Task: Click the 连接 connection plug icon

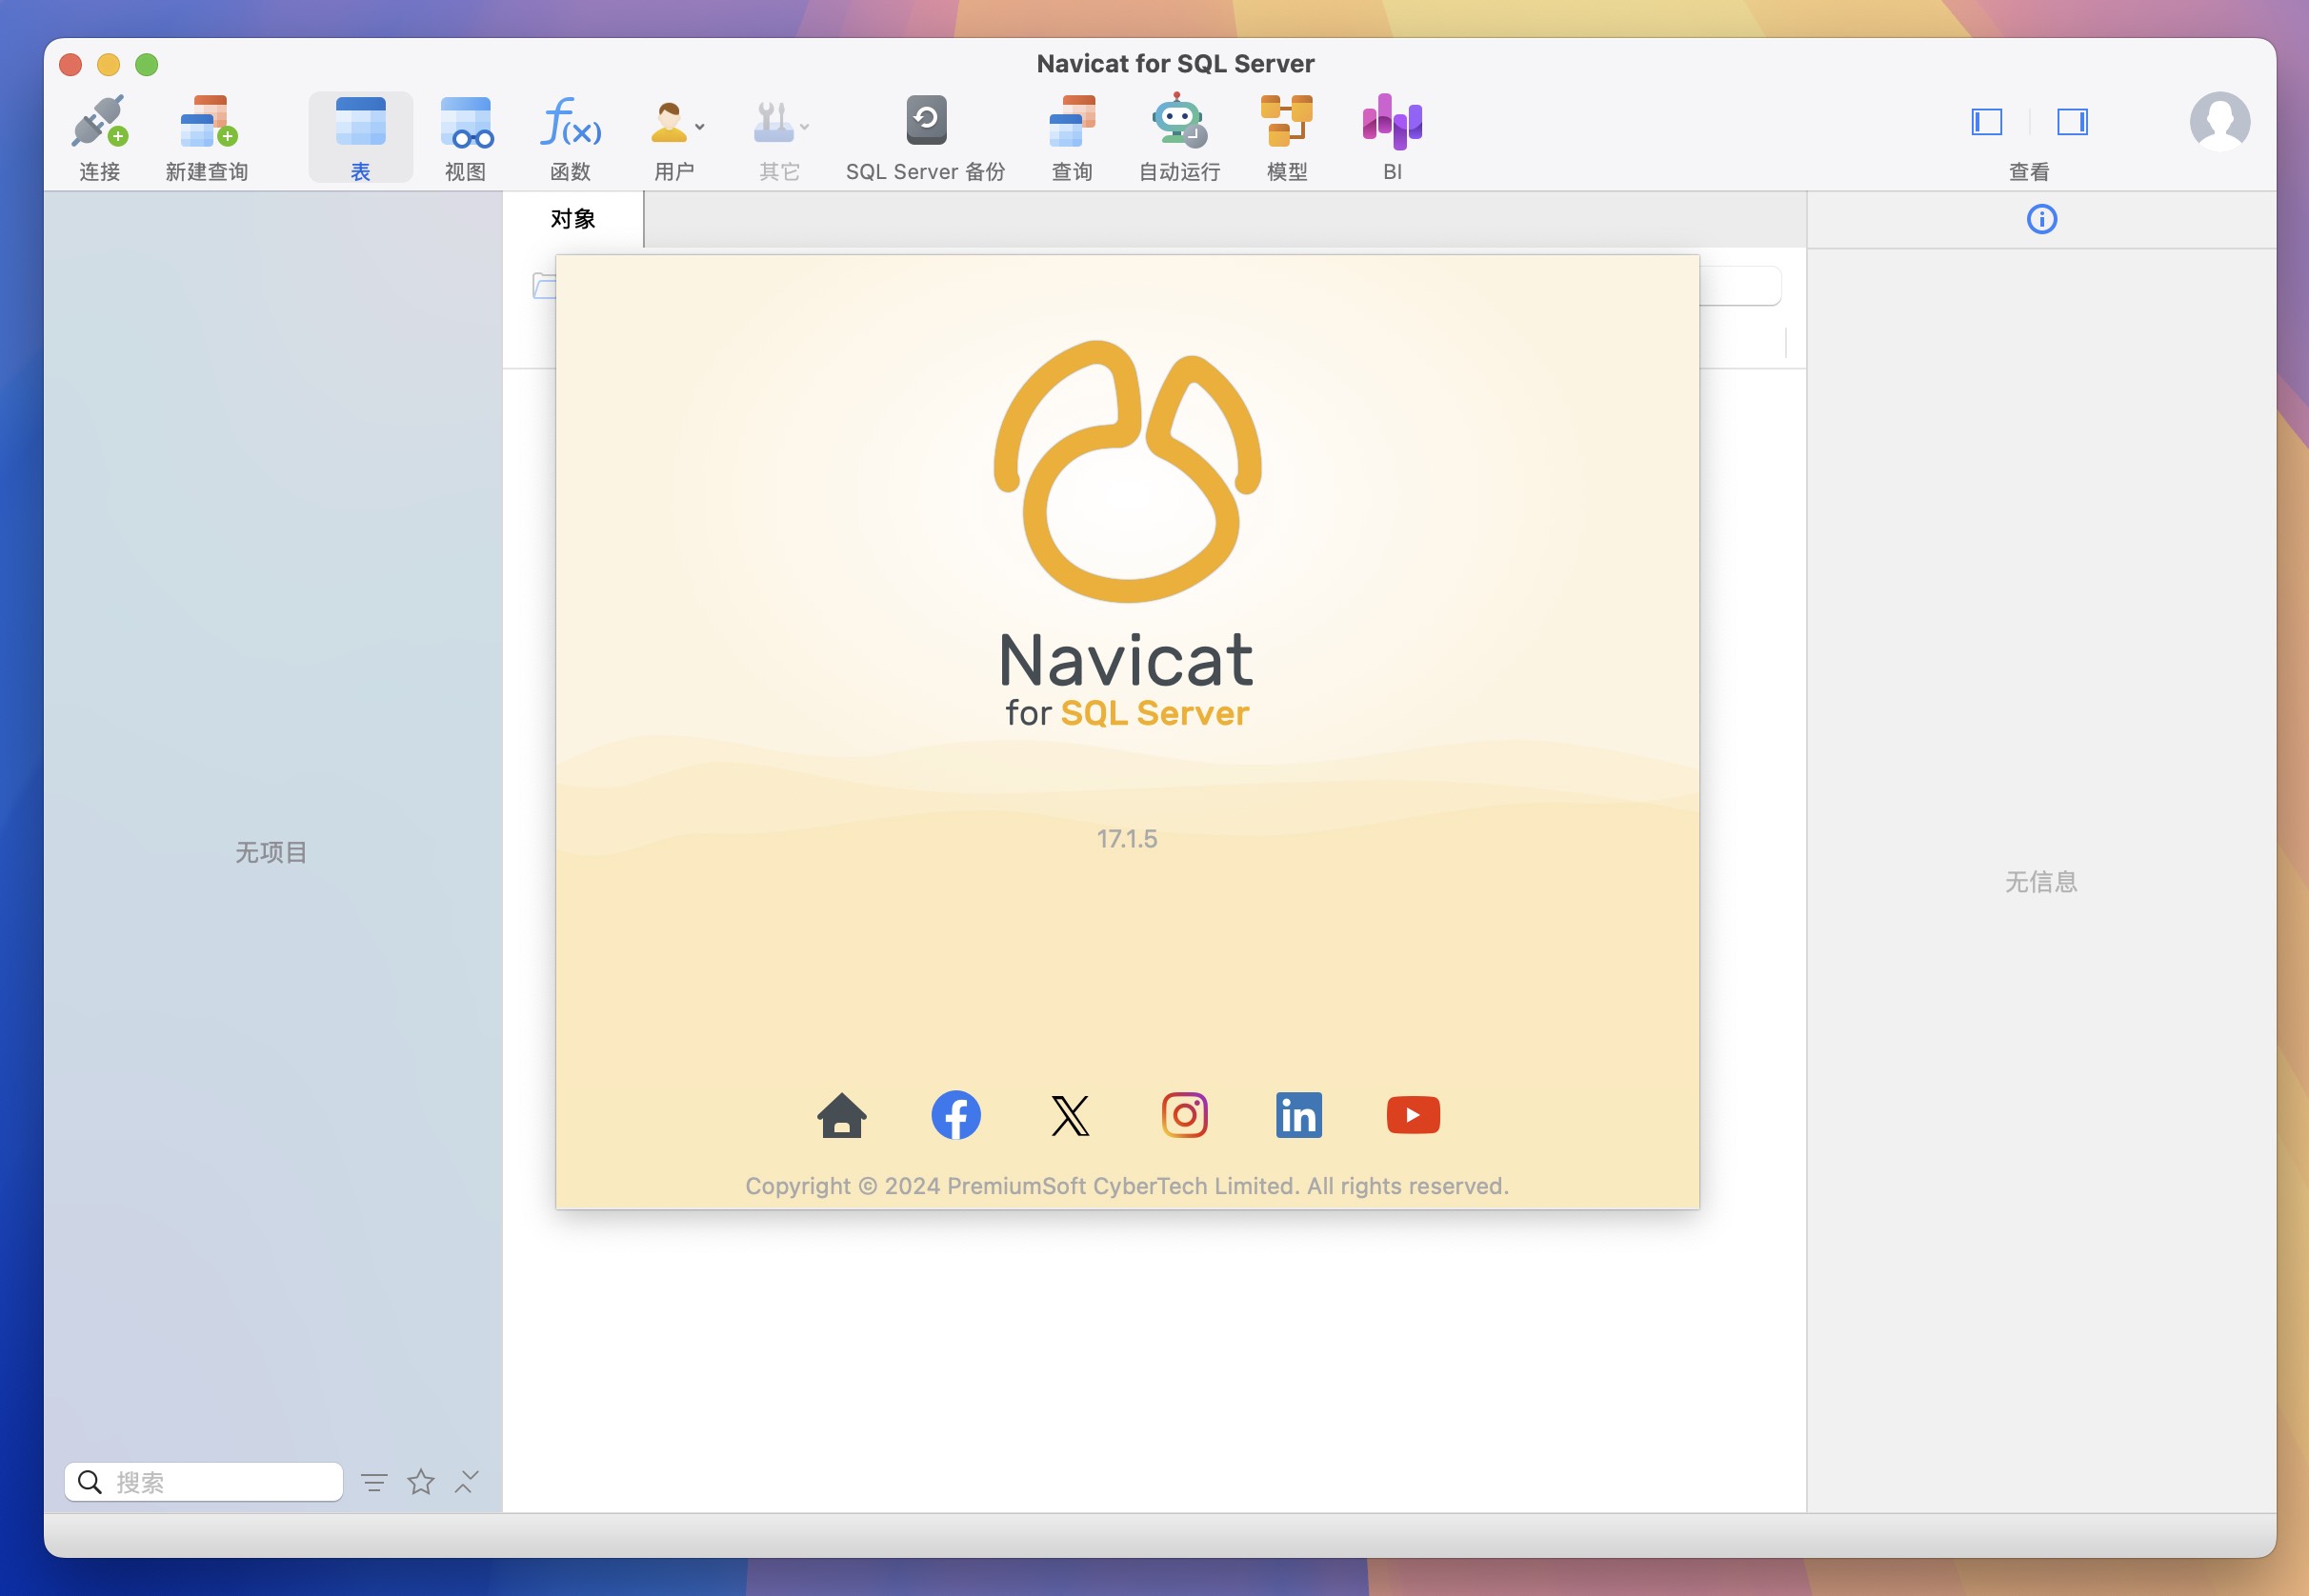Action: tap(99, 121)
